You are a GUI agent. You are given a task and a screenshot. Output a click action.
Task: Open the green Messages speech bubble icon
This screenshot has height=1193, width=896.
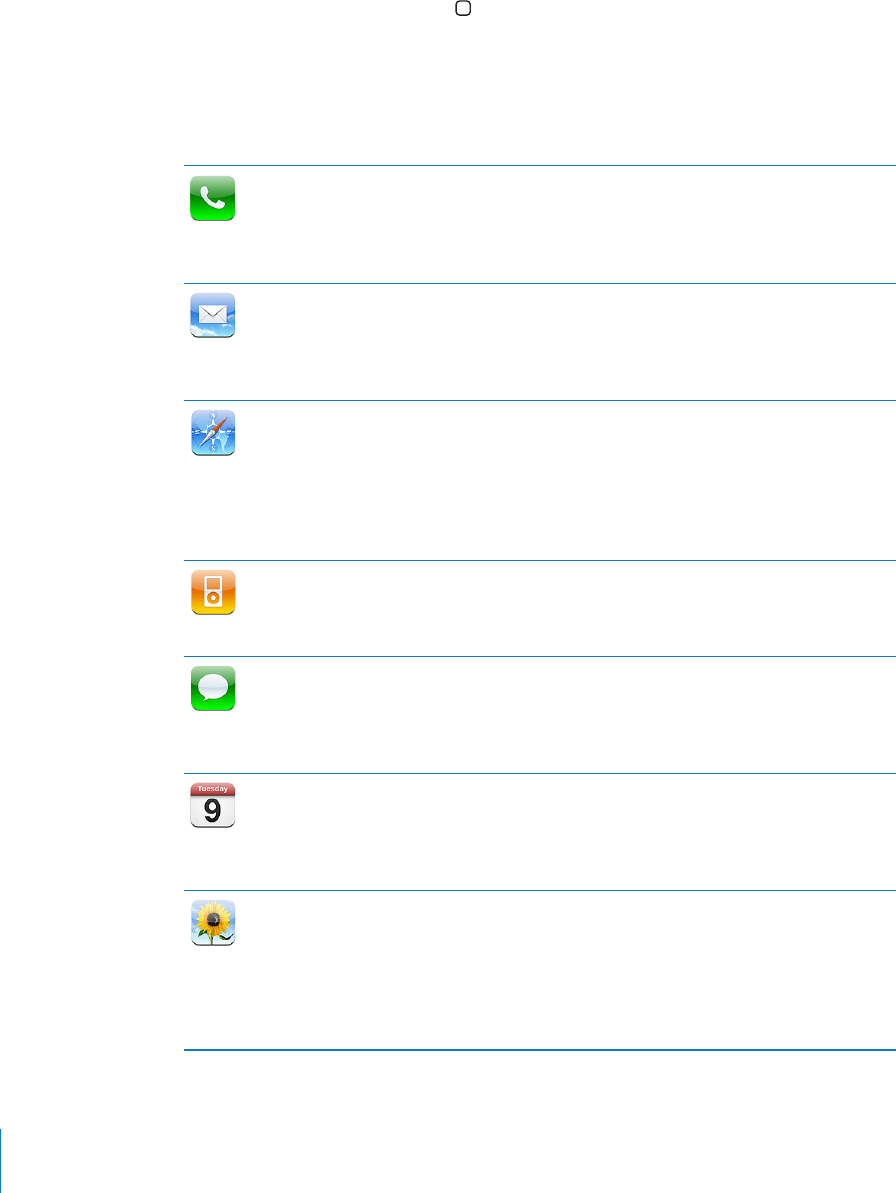(213, 688)
